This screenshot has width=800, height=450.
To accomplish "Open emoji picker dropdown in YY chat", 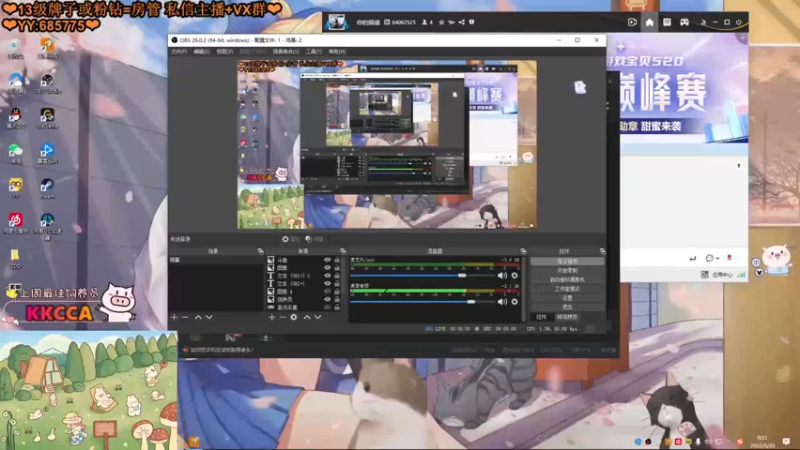I will 712,258.
